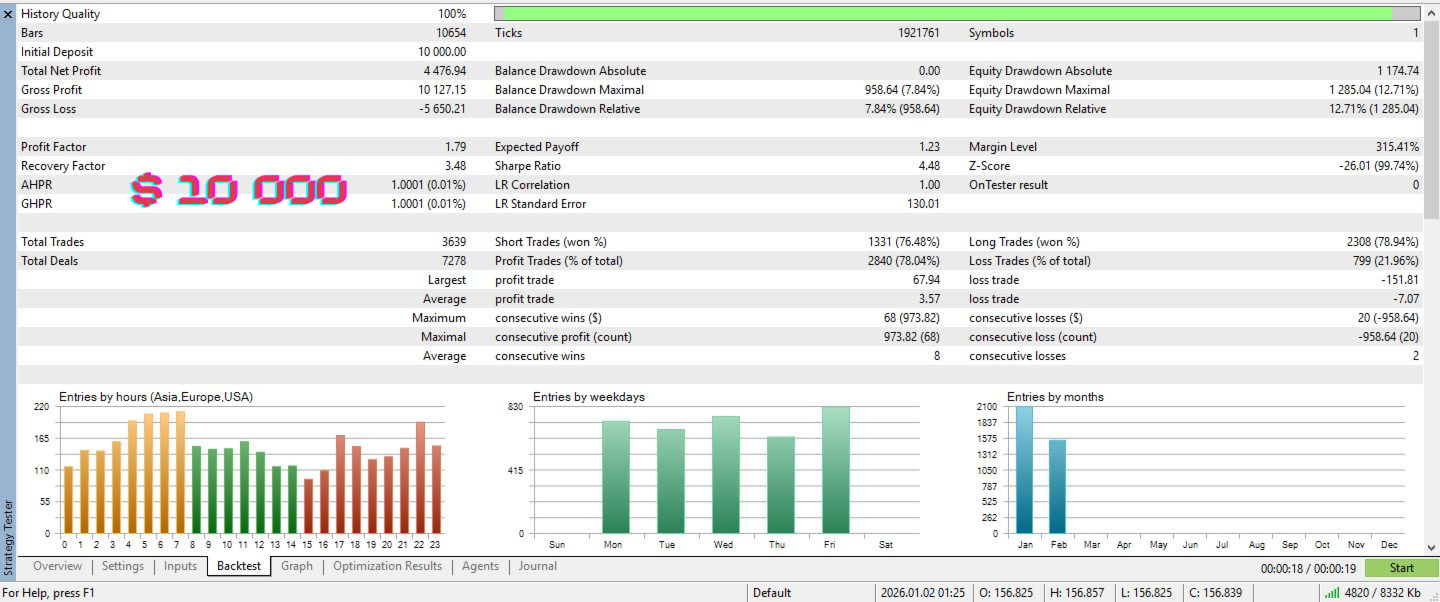The image size is (1440, 602).
Task: Click the hour 22 bar in hours chart
Action: [x=421, y=478]
